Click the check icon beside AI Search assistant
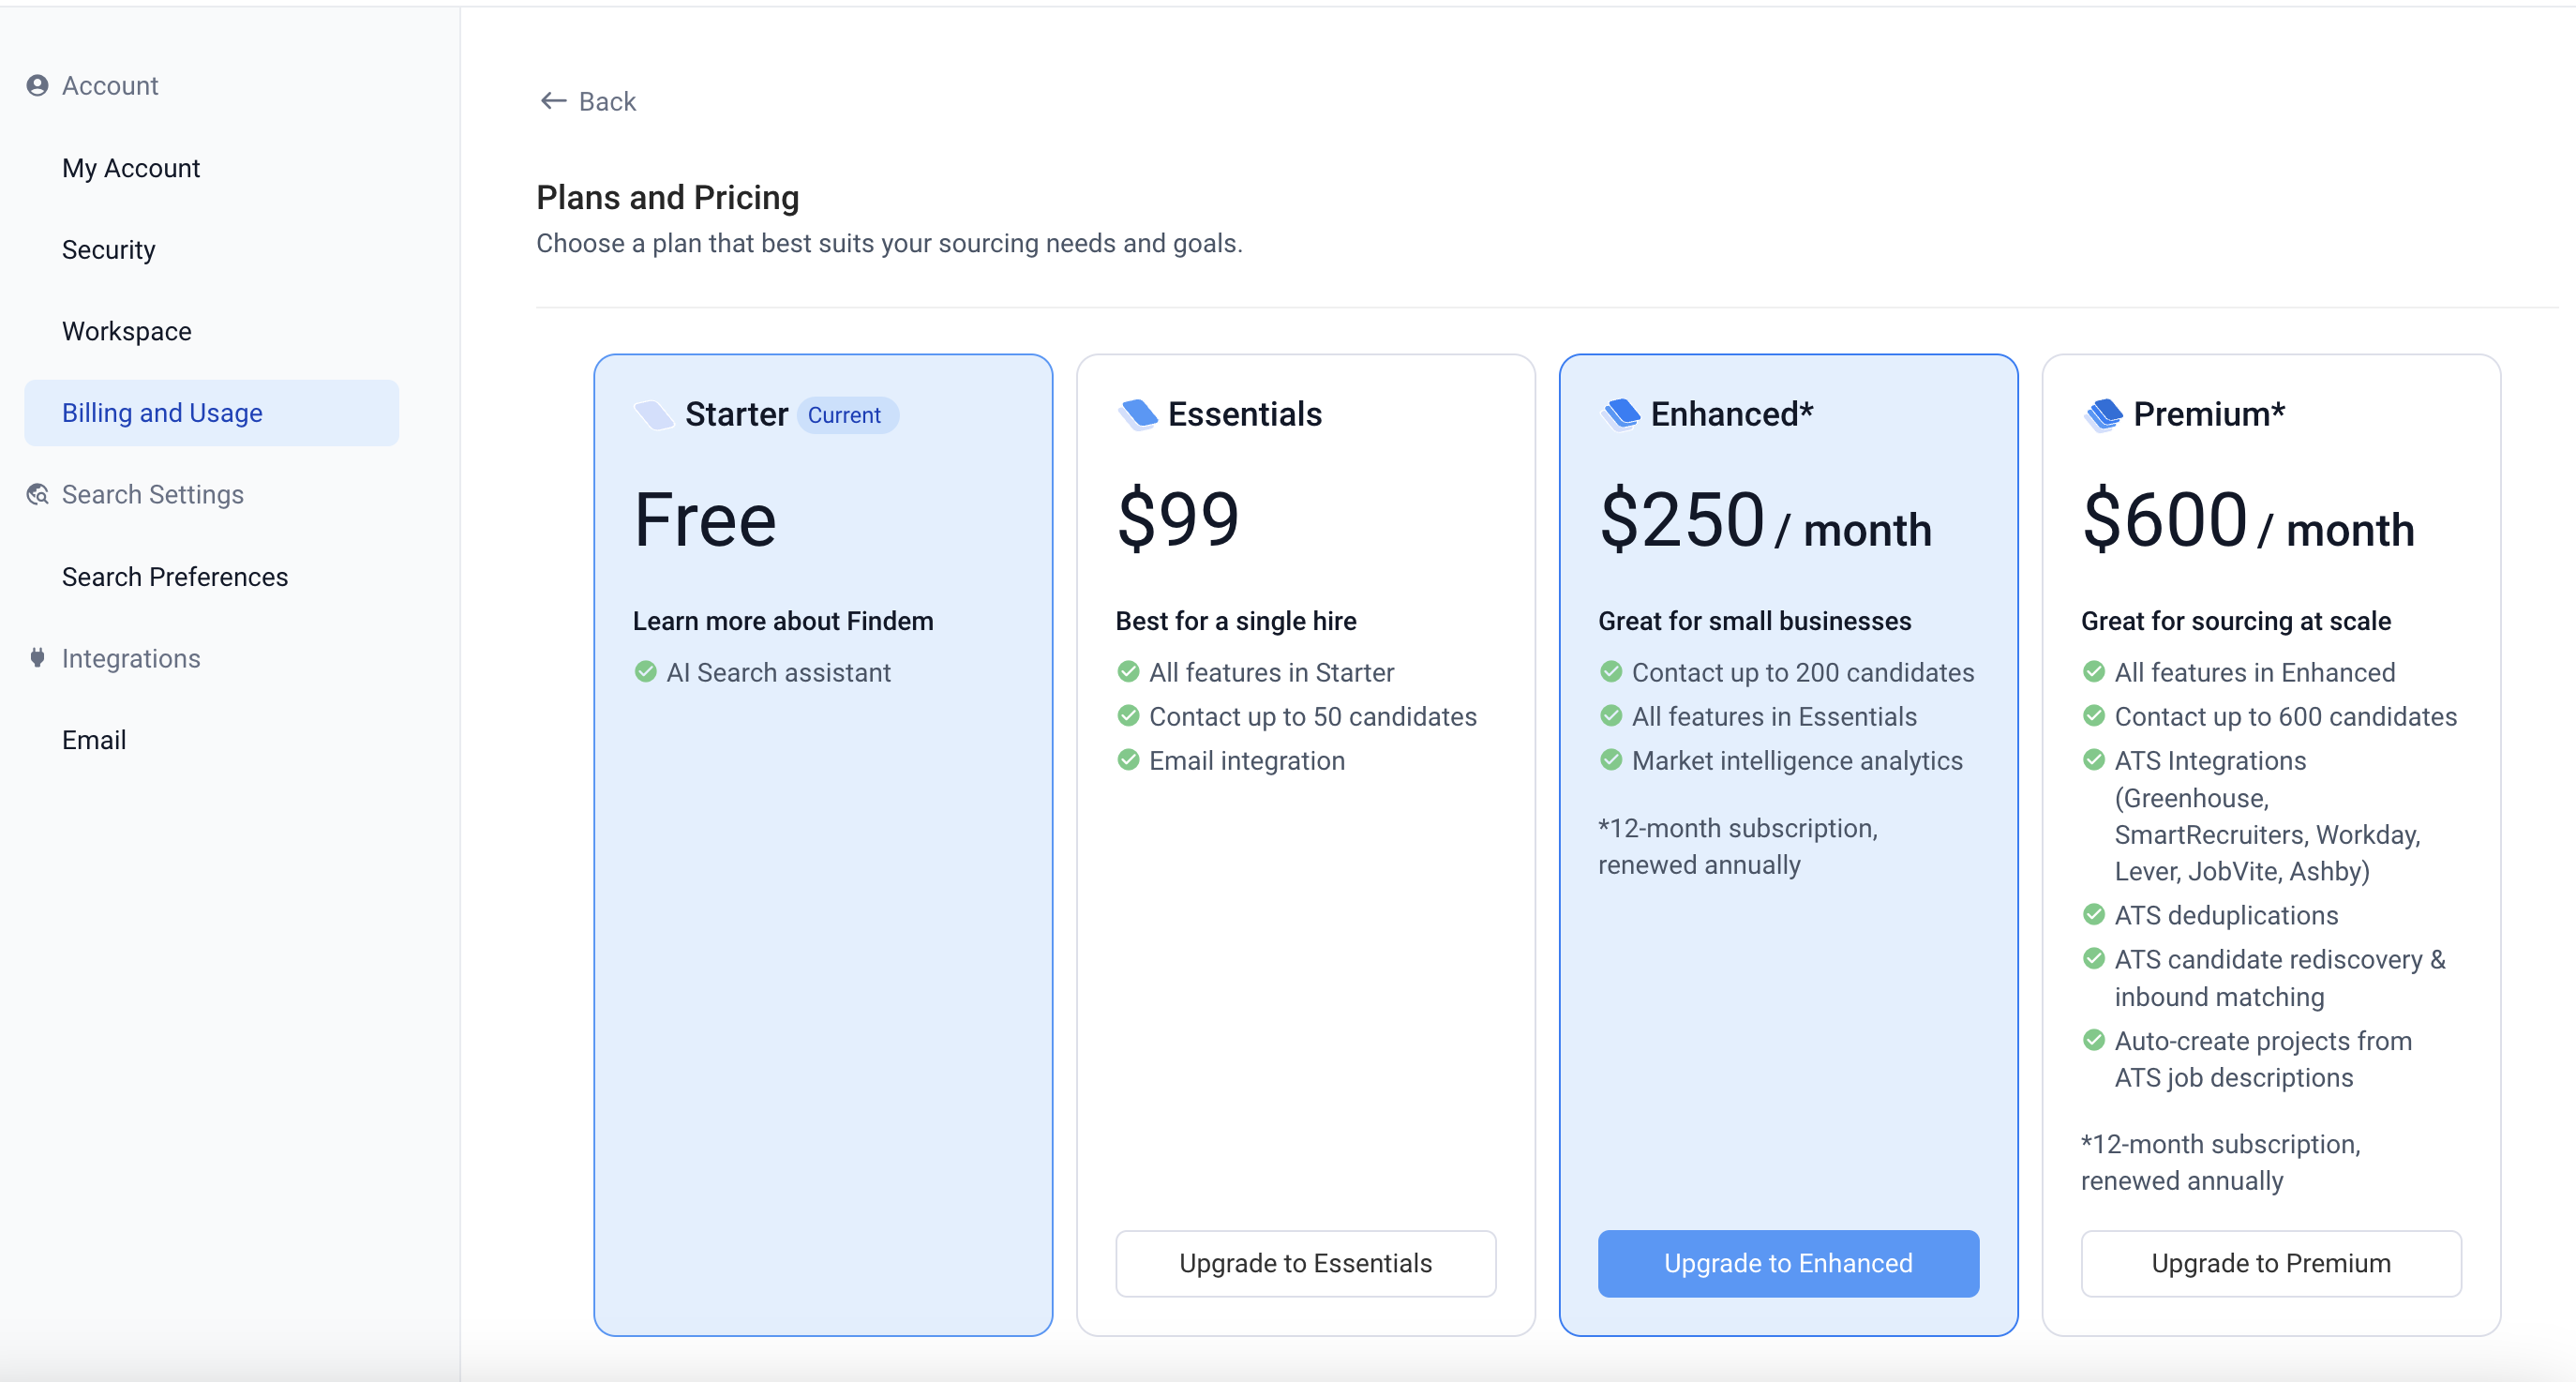The height and width of the screenshot is (1382, 2576). point(646,672)
